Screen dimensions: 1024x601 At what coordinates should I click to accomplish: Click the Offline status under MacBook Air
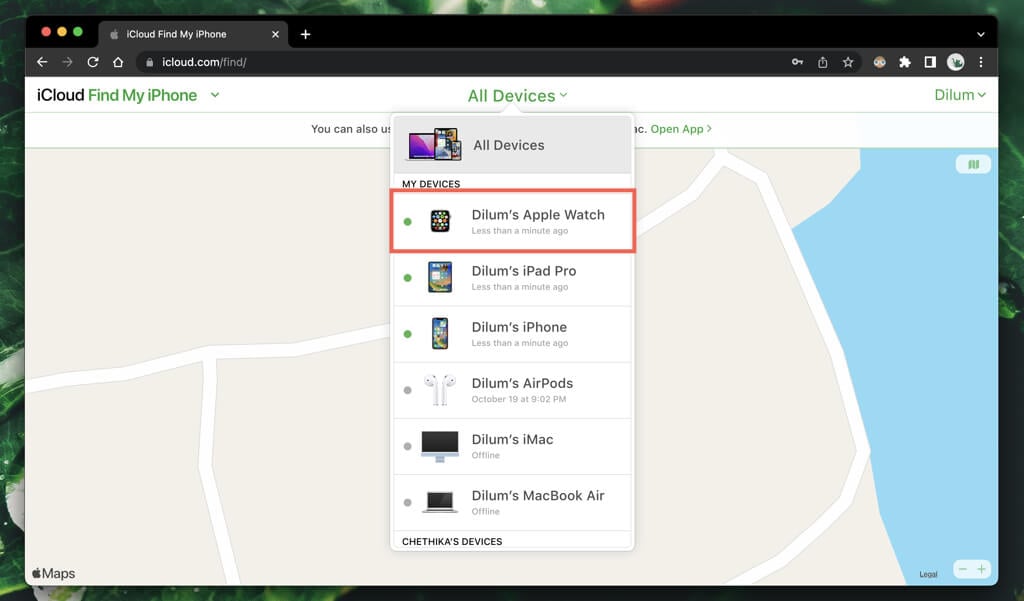[x=485, y=512]
